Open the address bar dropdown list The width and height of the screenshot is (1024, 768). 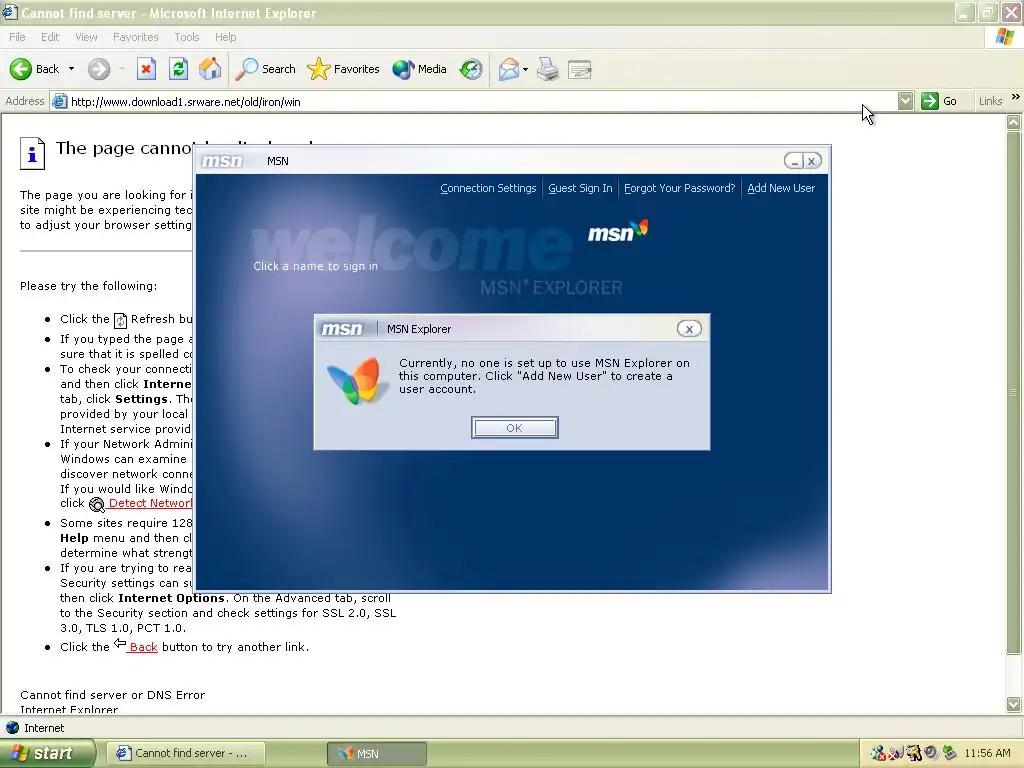click(x=905, y=101)
